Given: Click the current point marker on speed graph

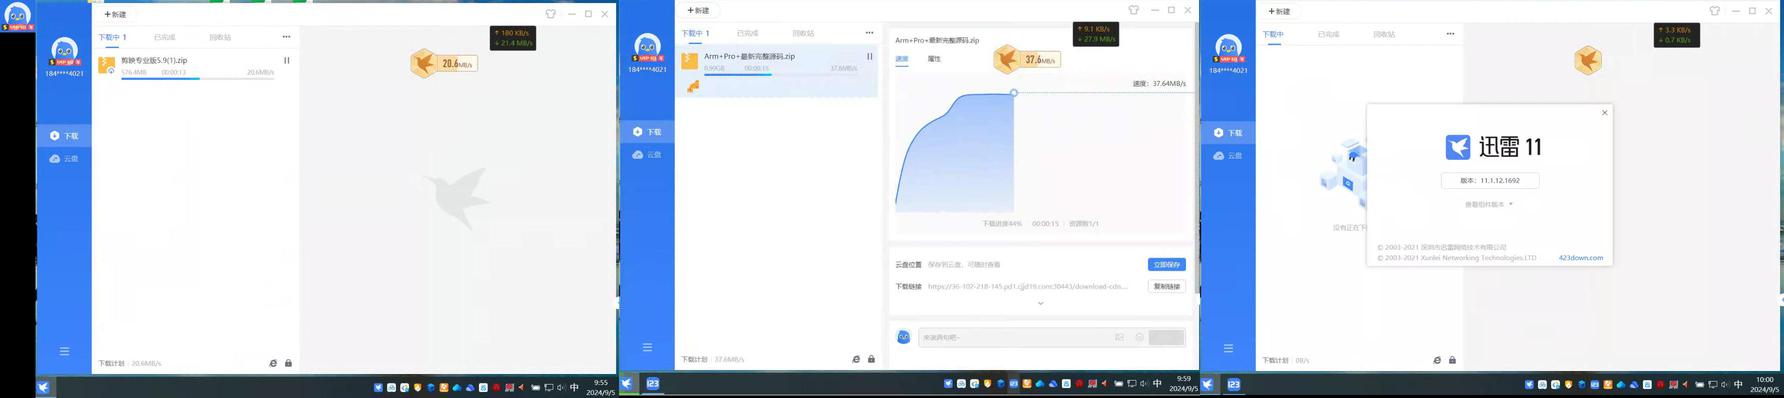Looking at the screenshot, I should (1013, 93).
